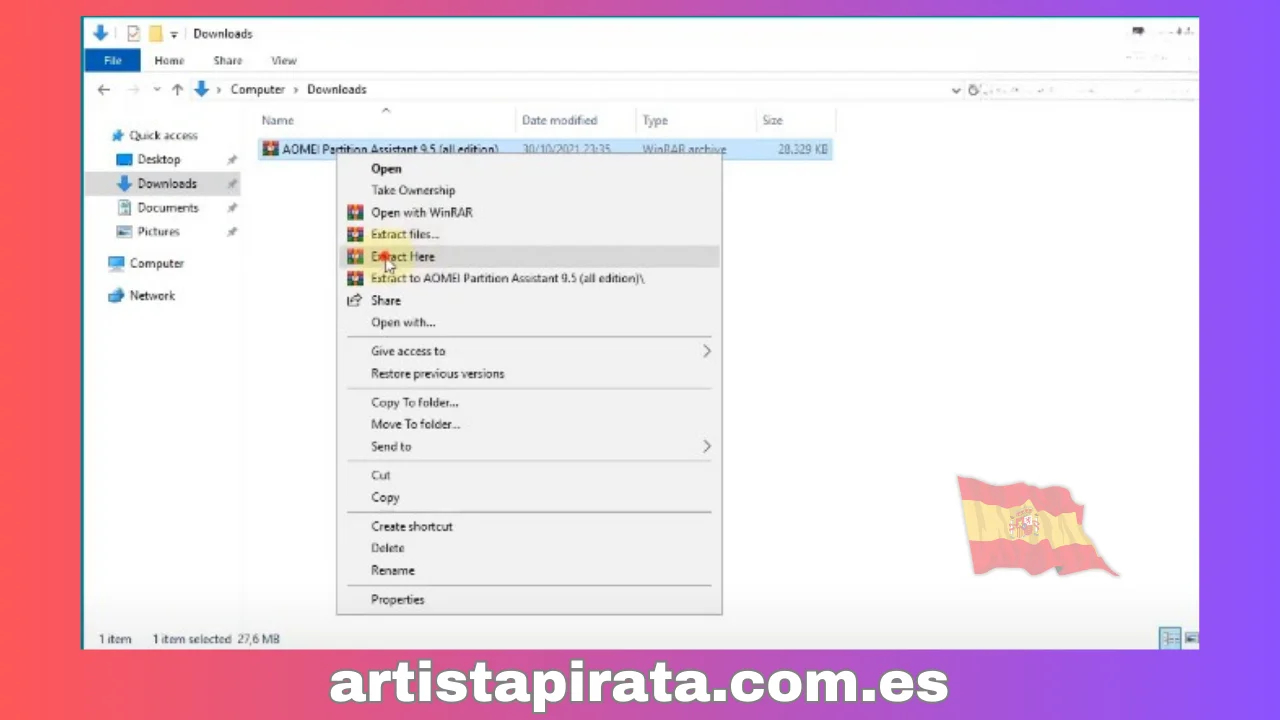Click WinRAR icon beside Extract files

(354, 234)
